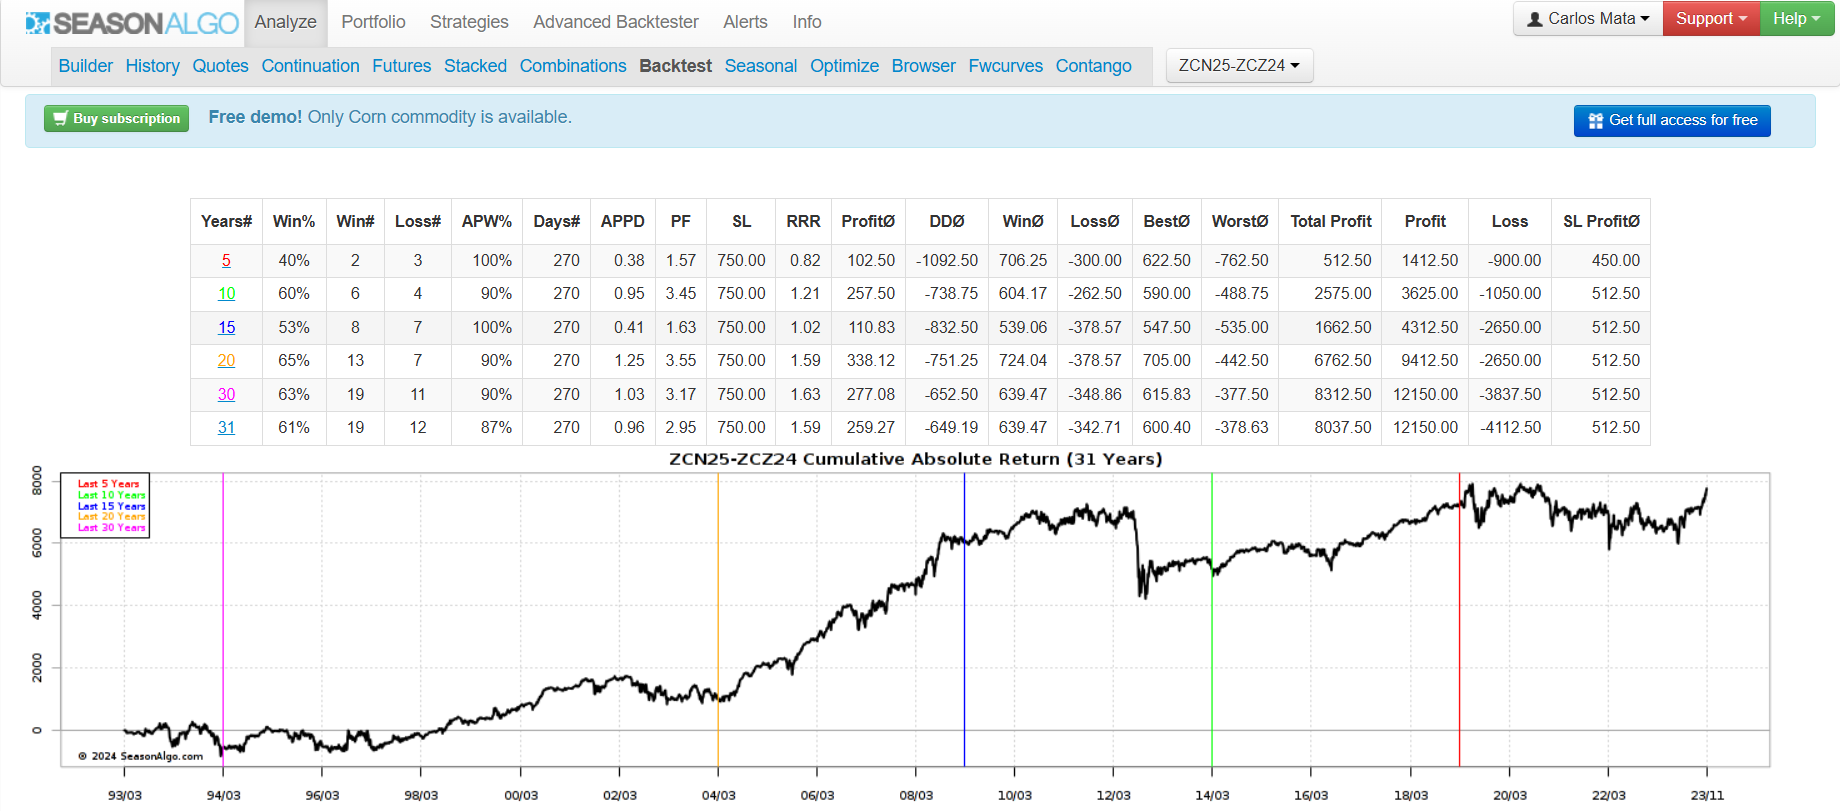The image size is (1840, 811).
Task: Click the cart icon on Buy subscription
Action: pyautogui.click(x=61, y=118)
